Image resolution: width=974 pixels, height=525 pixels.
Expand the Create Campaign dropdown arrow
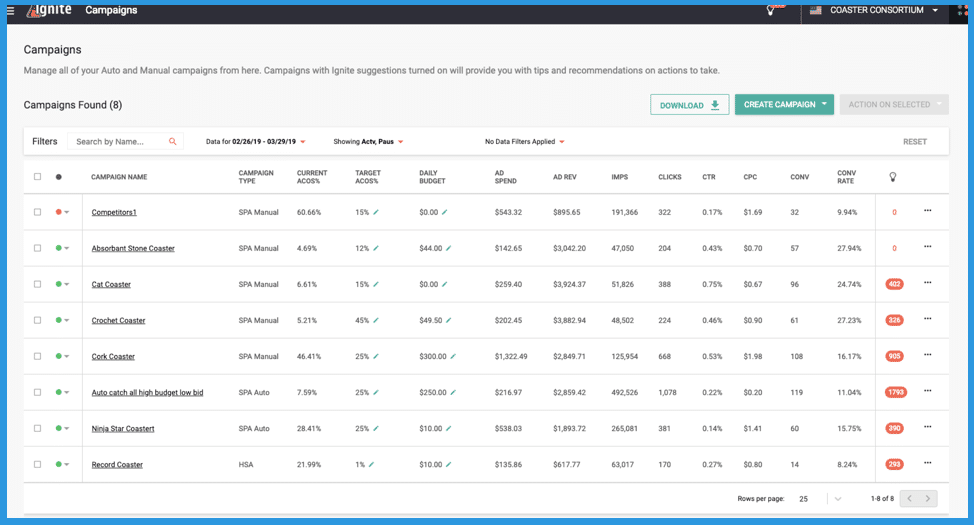point(824,104)
